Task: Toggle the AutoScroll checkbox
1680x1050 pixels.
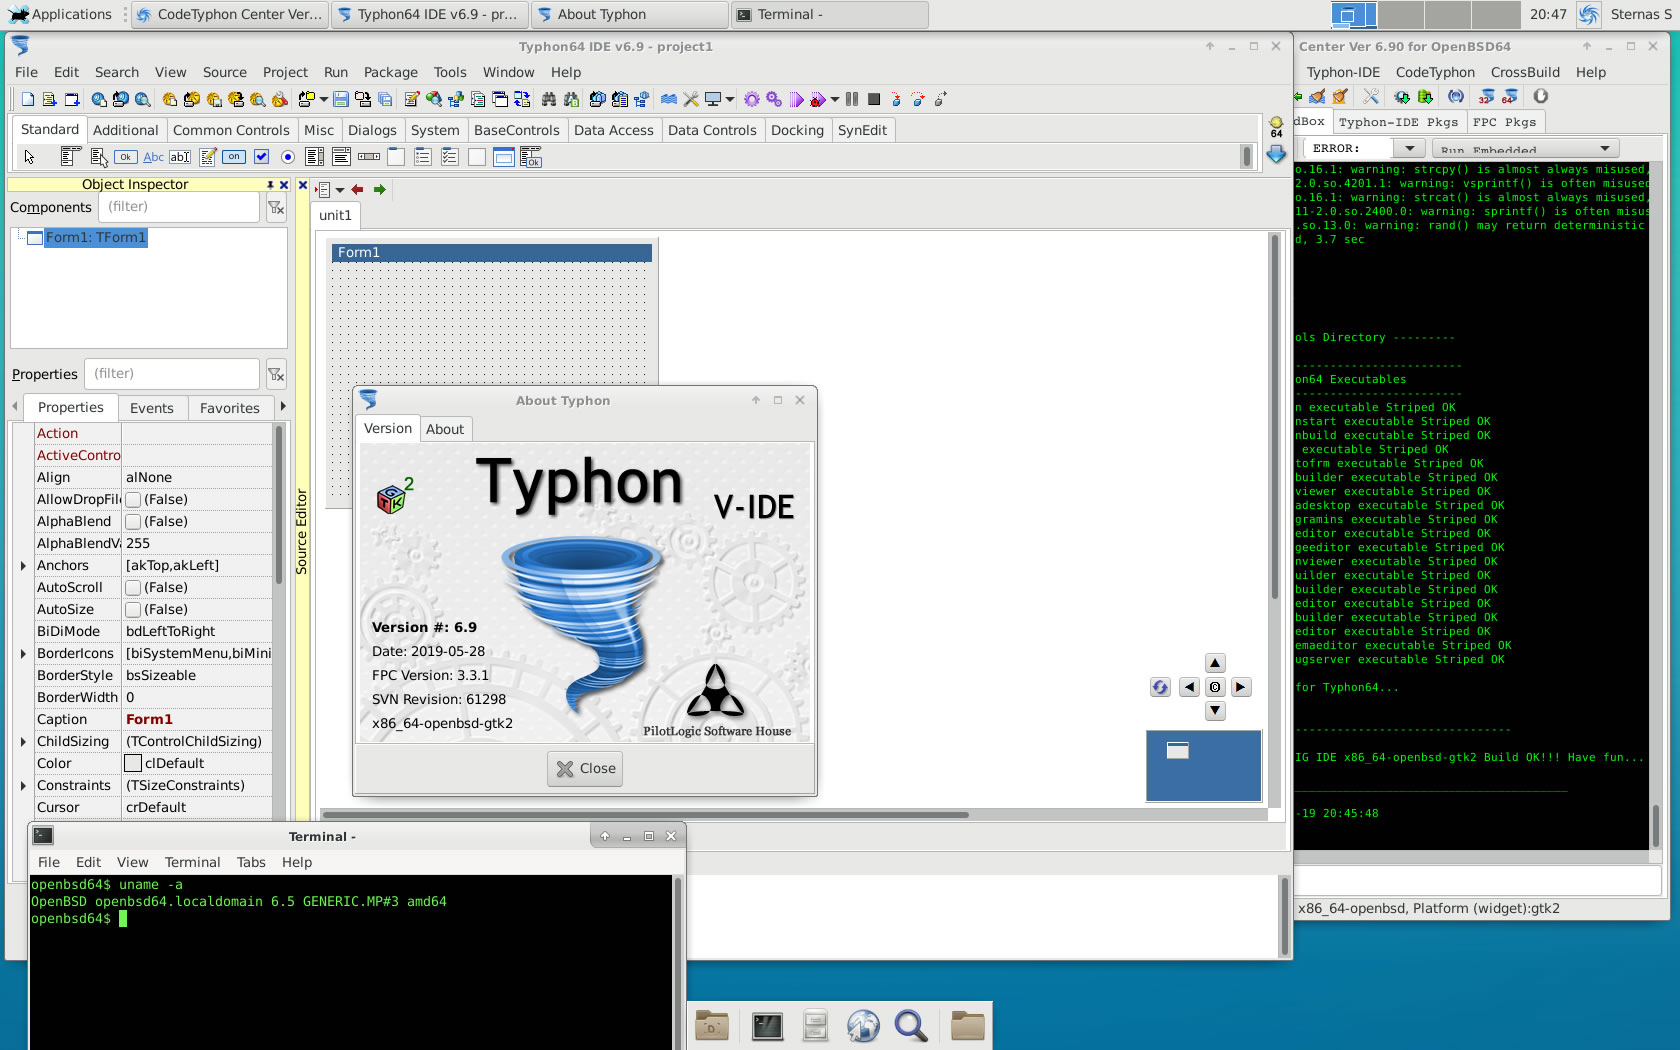Action: click(x=133, y=587)
